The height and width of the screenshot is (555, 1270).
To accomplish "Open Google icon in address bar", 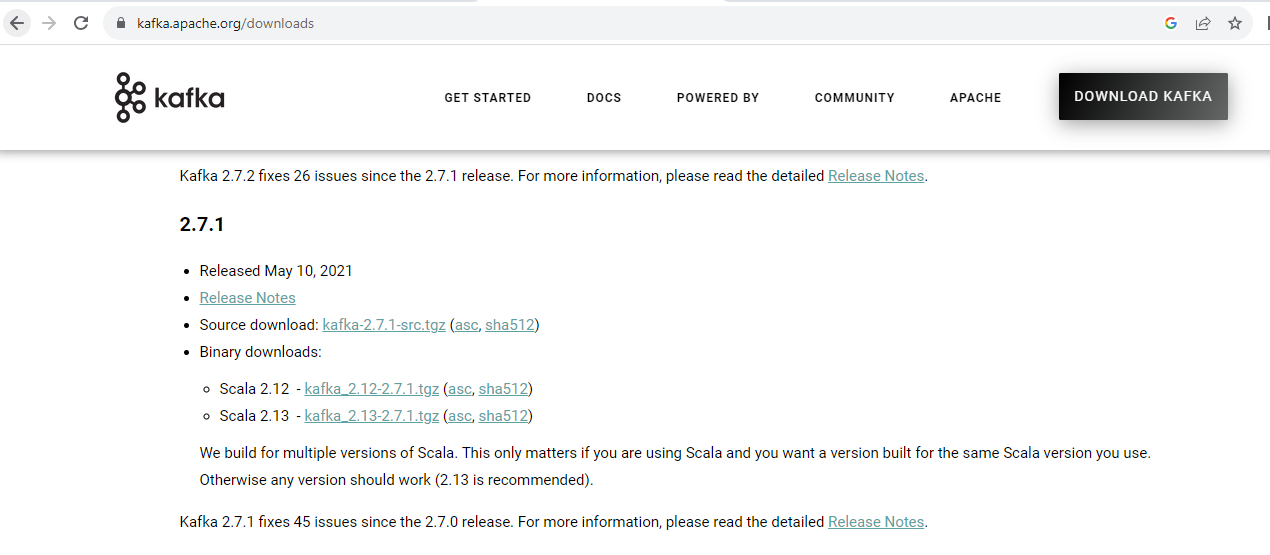I will (x=1171, y=23).
